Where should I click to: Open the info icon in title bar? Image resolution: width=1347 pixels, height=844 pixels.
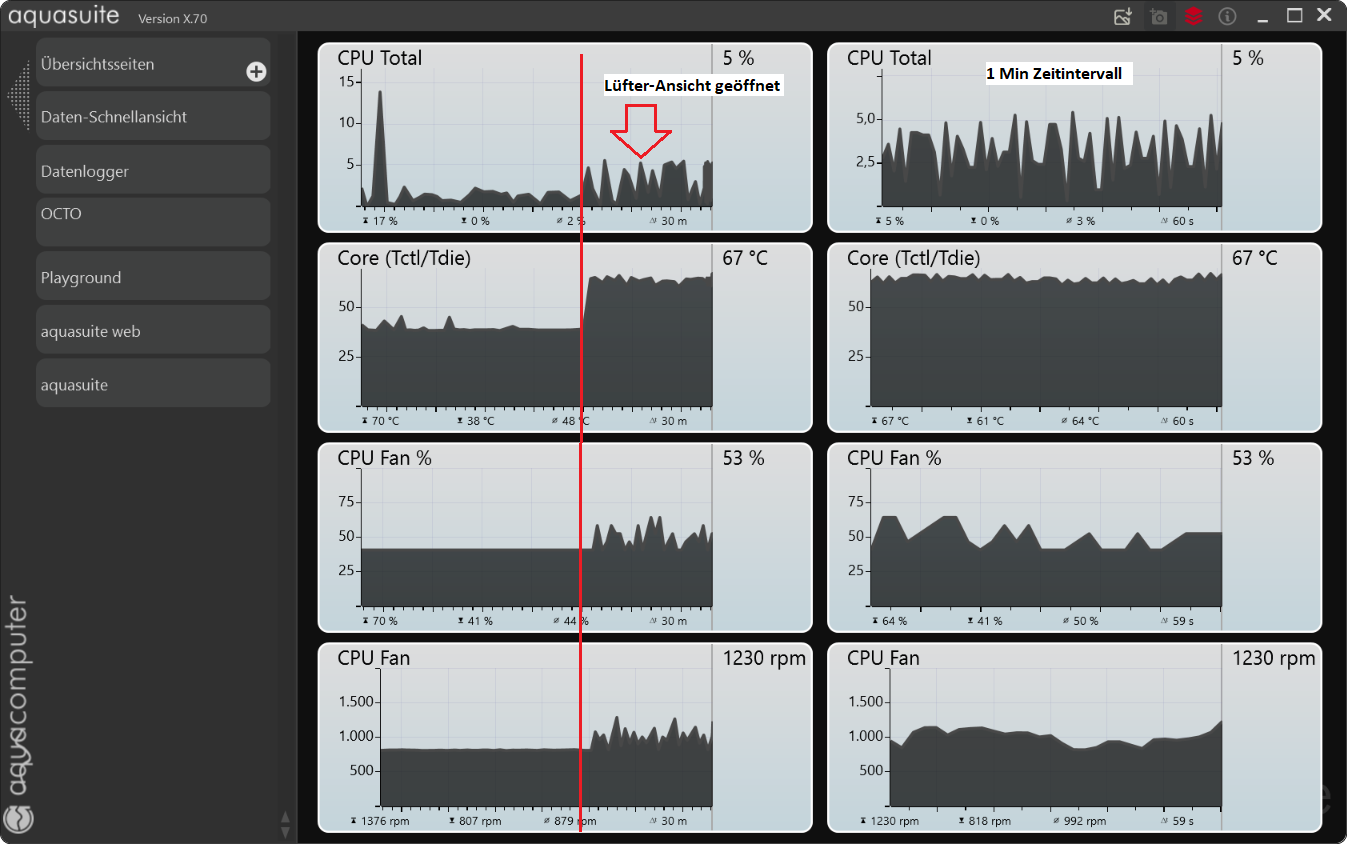tap(1228, 16)
